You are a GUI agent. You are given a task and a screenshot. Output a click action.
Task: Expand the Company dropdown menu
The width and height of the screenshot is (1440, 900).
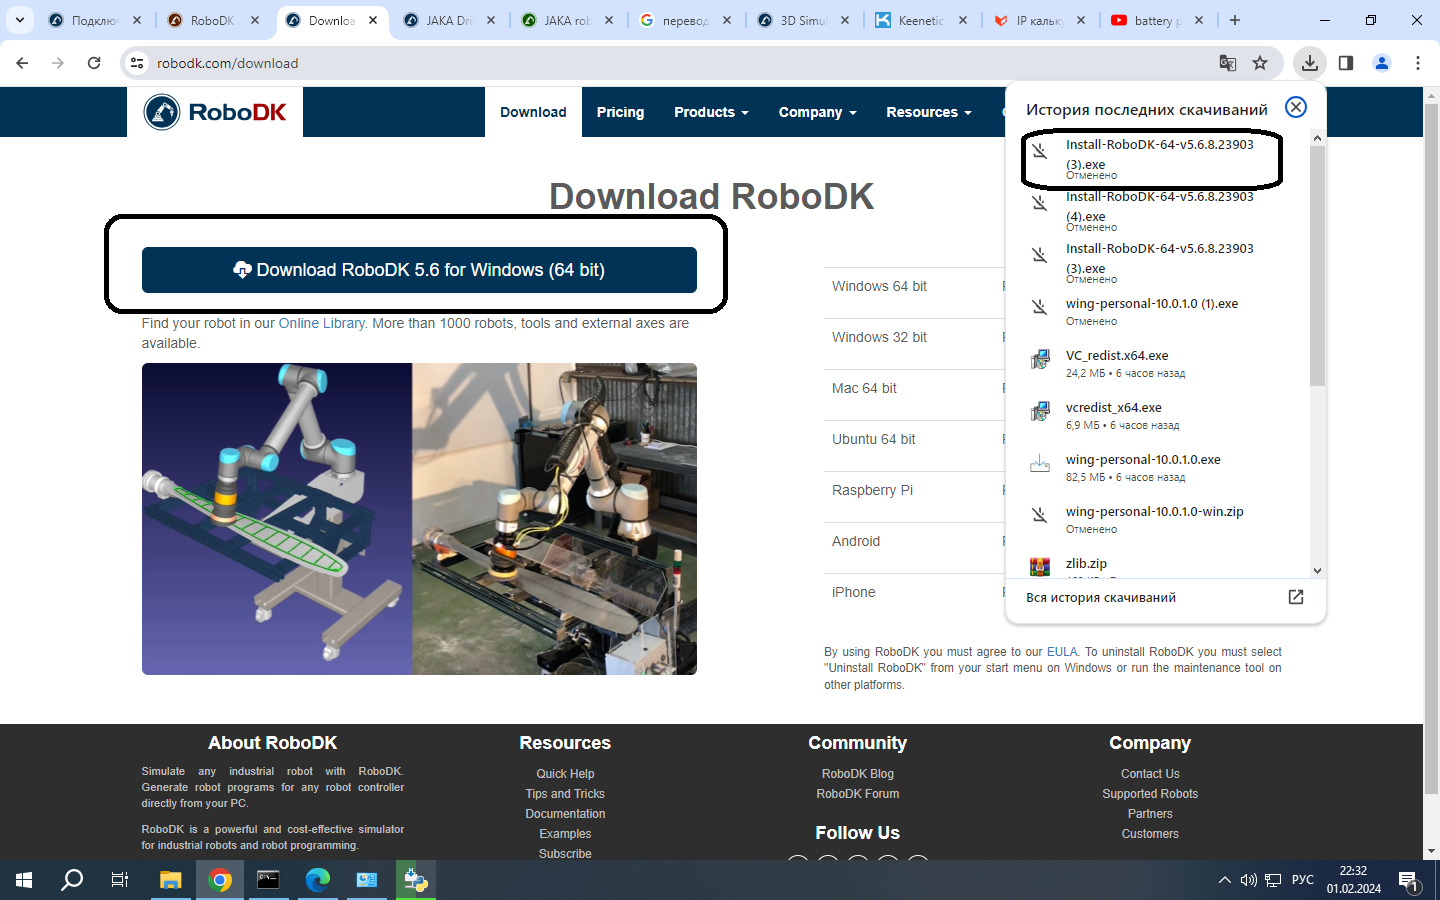point(817,112)
